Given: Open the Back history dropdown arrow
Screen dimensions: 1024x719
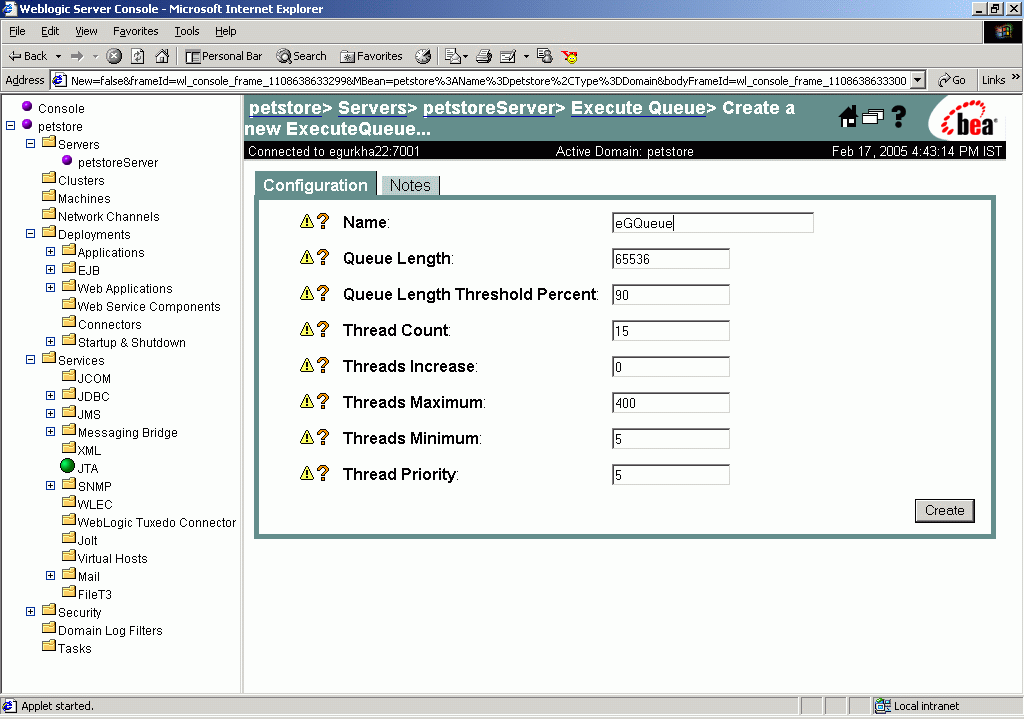Looking at the screenshot, I should 58,56.
